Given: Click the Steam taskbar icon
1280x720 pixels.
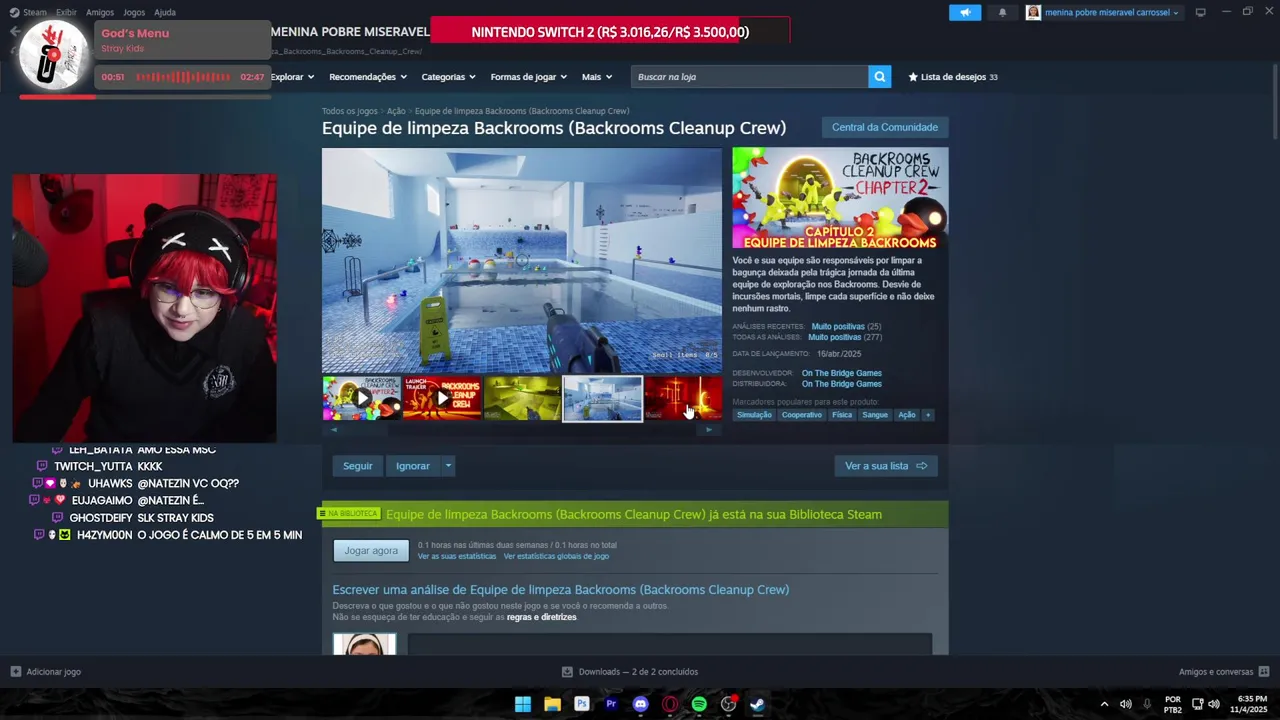Looking at the screenshot, I should pos(757,704).
